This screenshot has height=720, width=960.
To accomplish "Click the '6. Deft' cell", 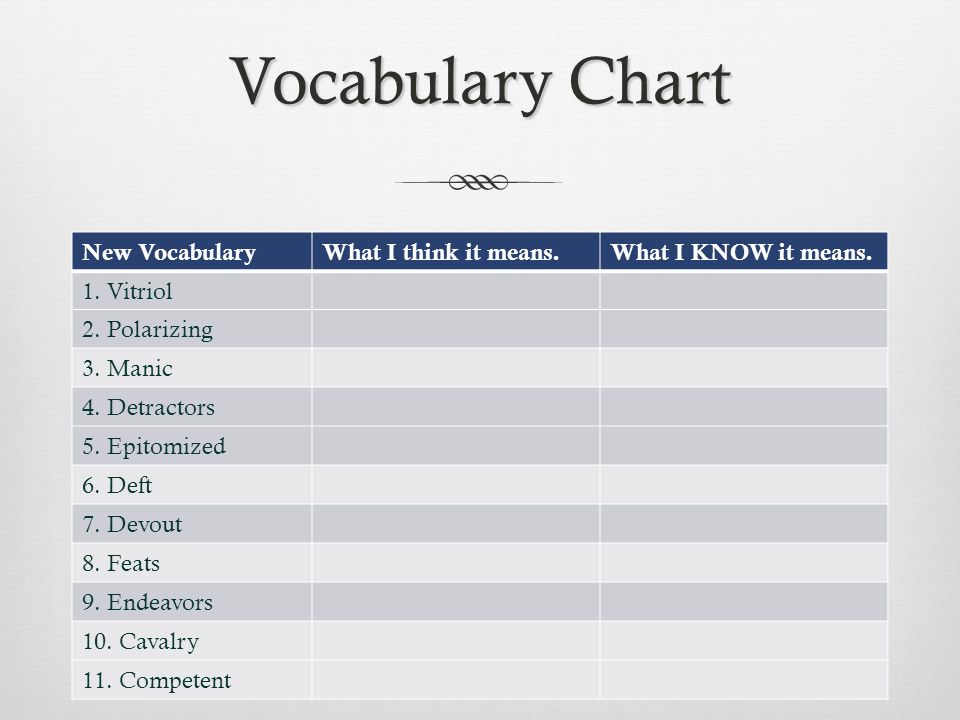I will coord(192,485).
